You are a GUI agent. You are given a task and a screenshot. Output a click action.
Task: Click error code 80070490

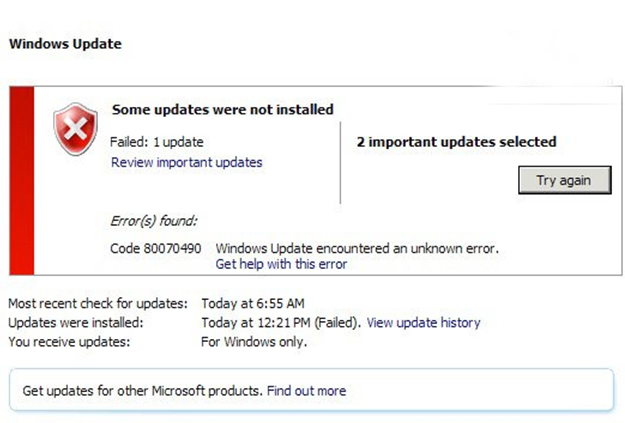[155, 248]
